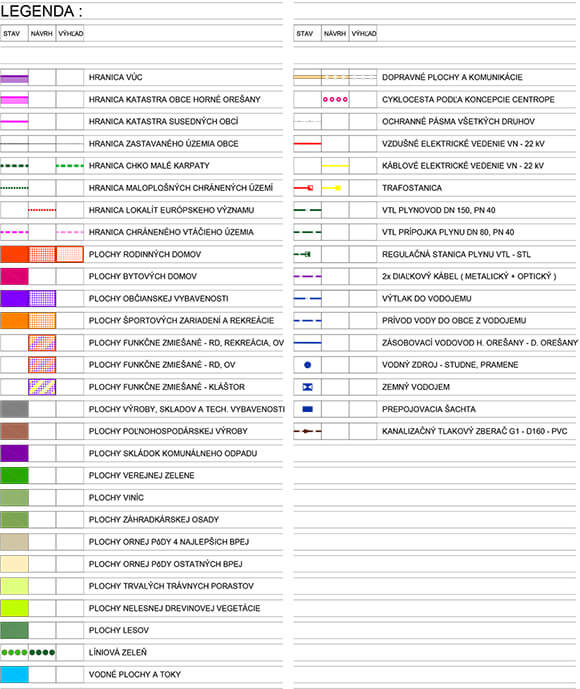Click the blue dot VODNÝ ZDROJ symbol
Image resolution: width=580 pixels, height=689 pixels.
tap(308, 365)
